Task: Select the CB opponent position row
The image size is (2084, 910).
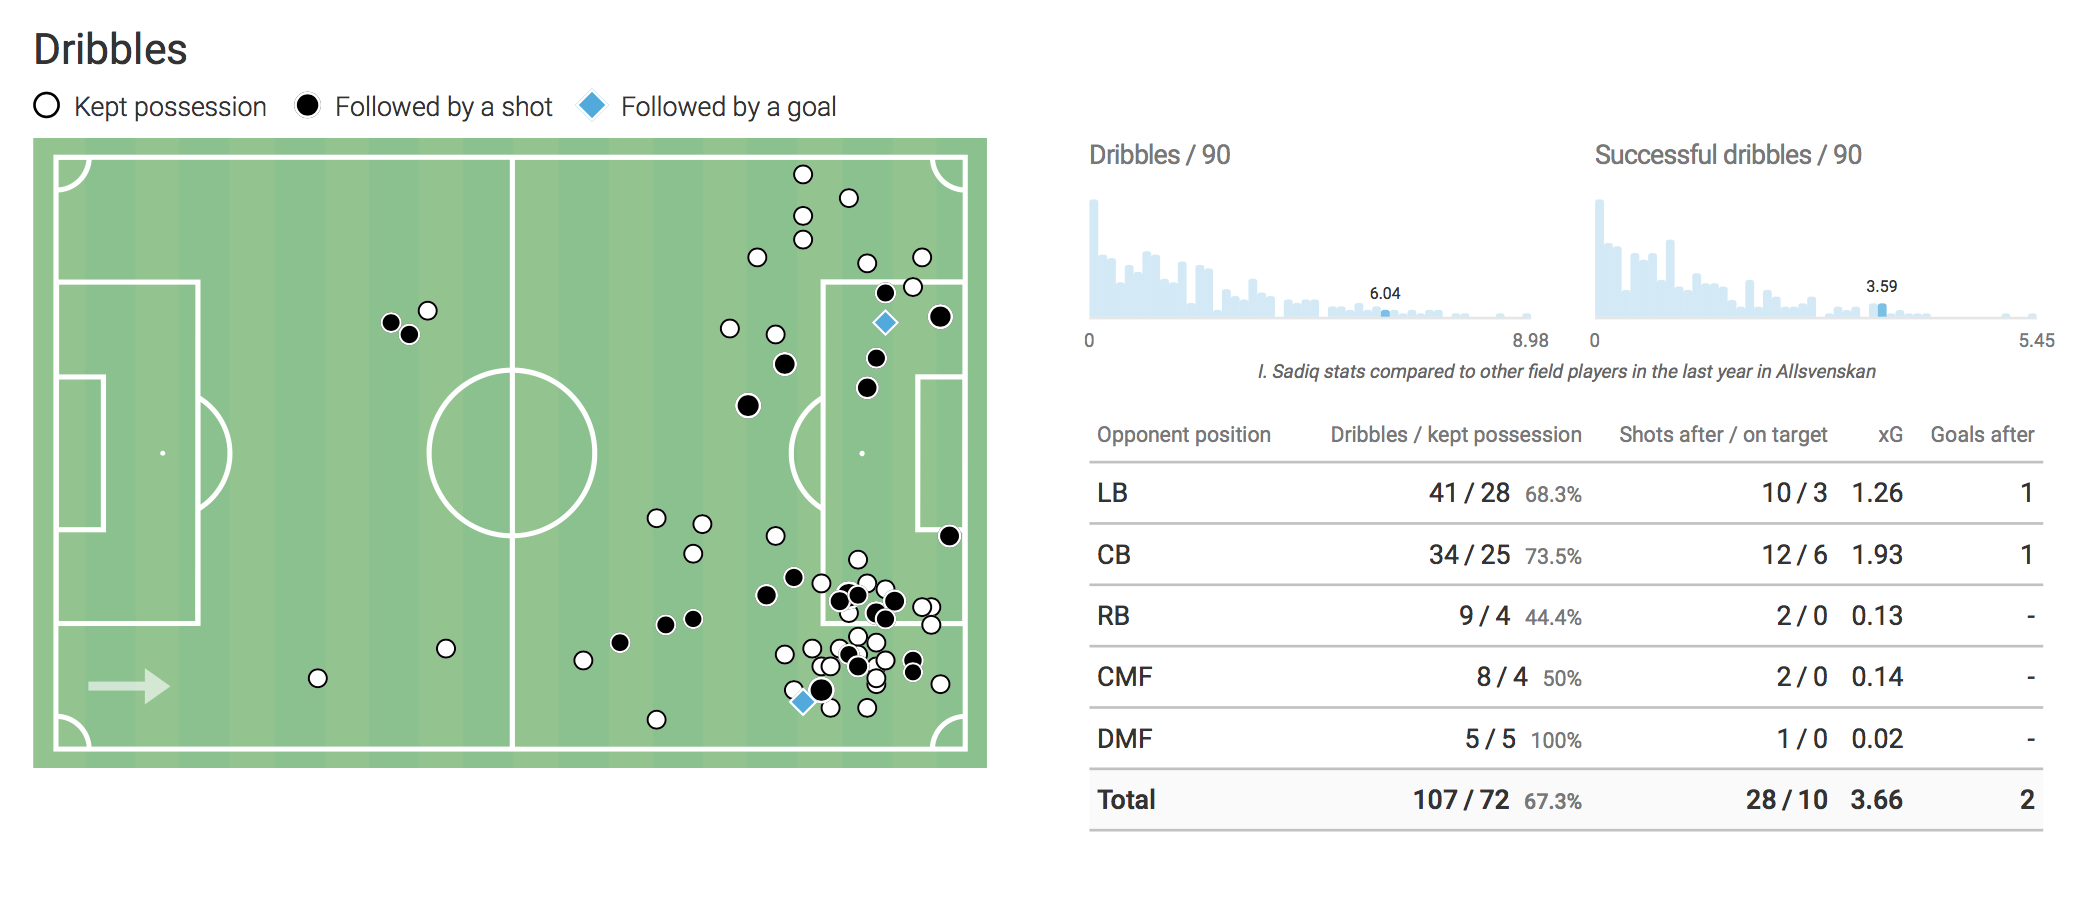Action: [x=1114, y=555]
